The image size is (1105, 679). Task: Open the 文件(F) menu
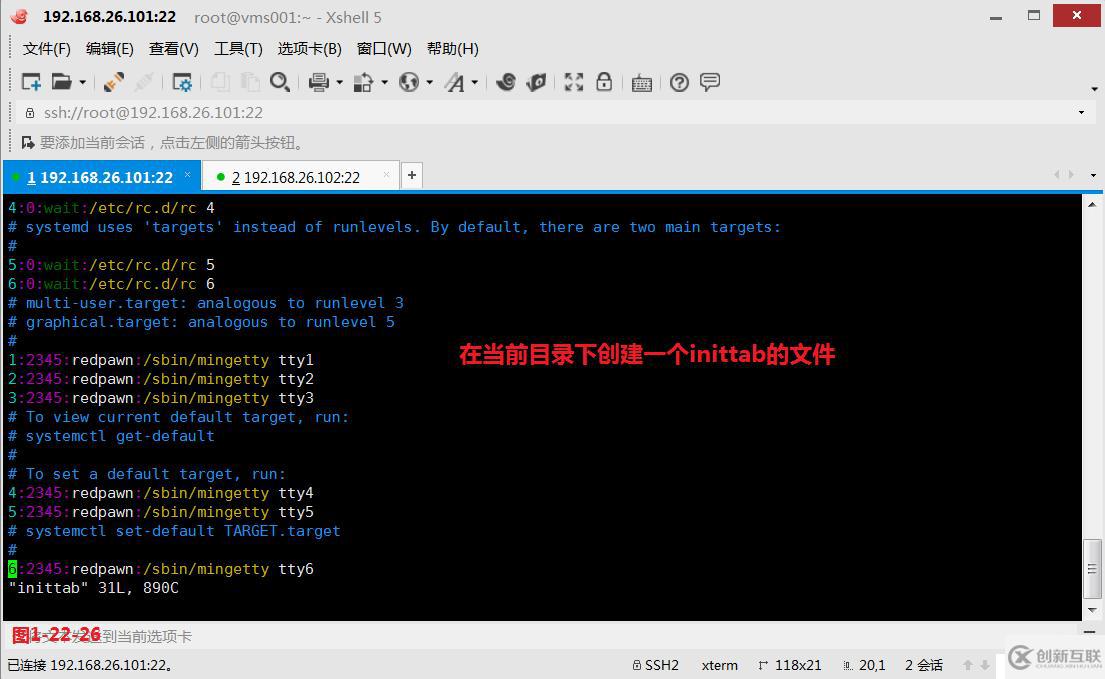(x=47, y=49)
